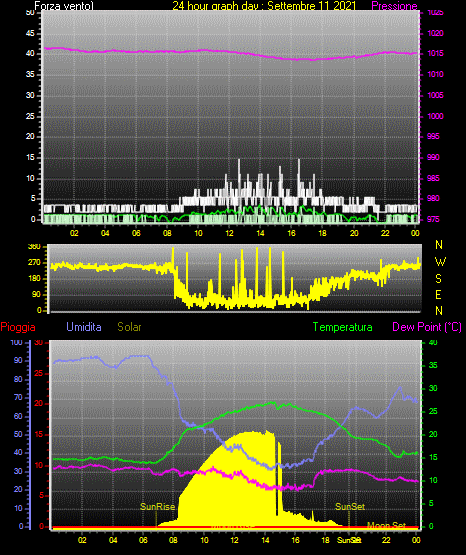The height and width of the screenshot is (555, 466).
Task: Click hour label 16 under the bottom graph
Action: (295, 540)
